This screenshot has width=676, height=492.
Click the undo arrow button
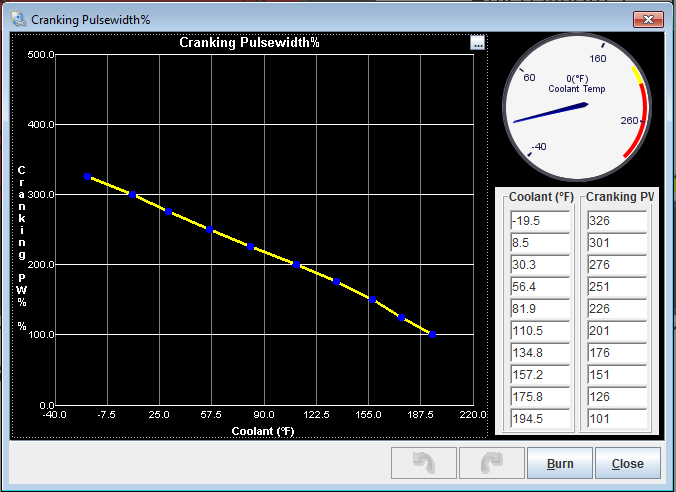coord(423,464)
